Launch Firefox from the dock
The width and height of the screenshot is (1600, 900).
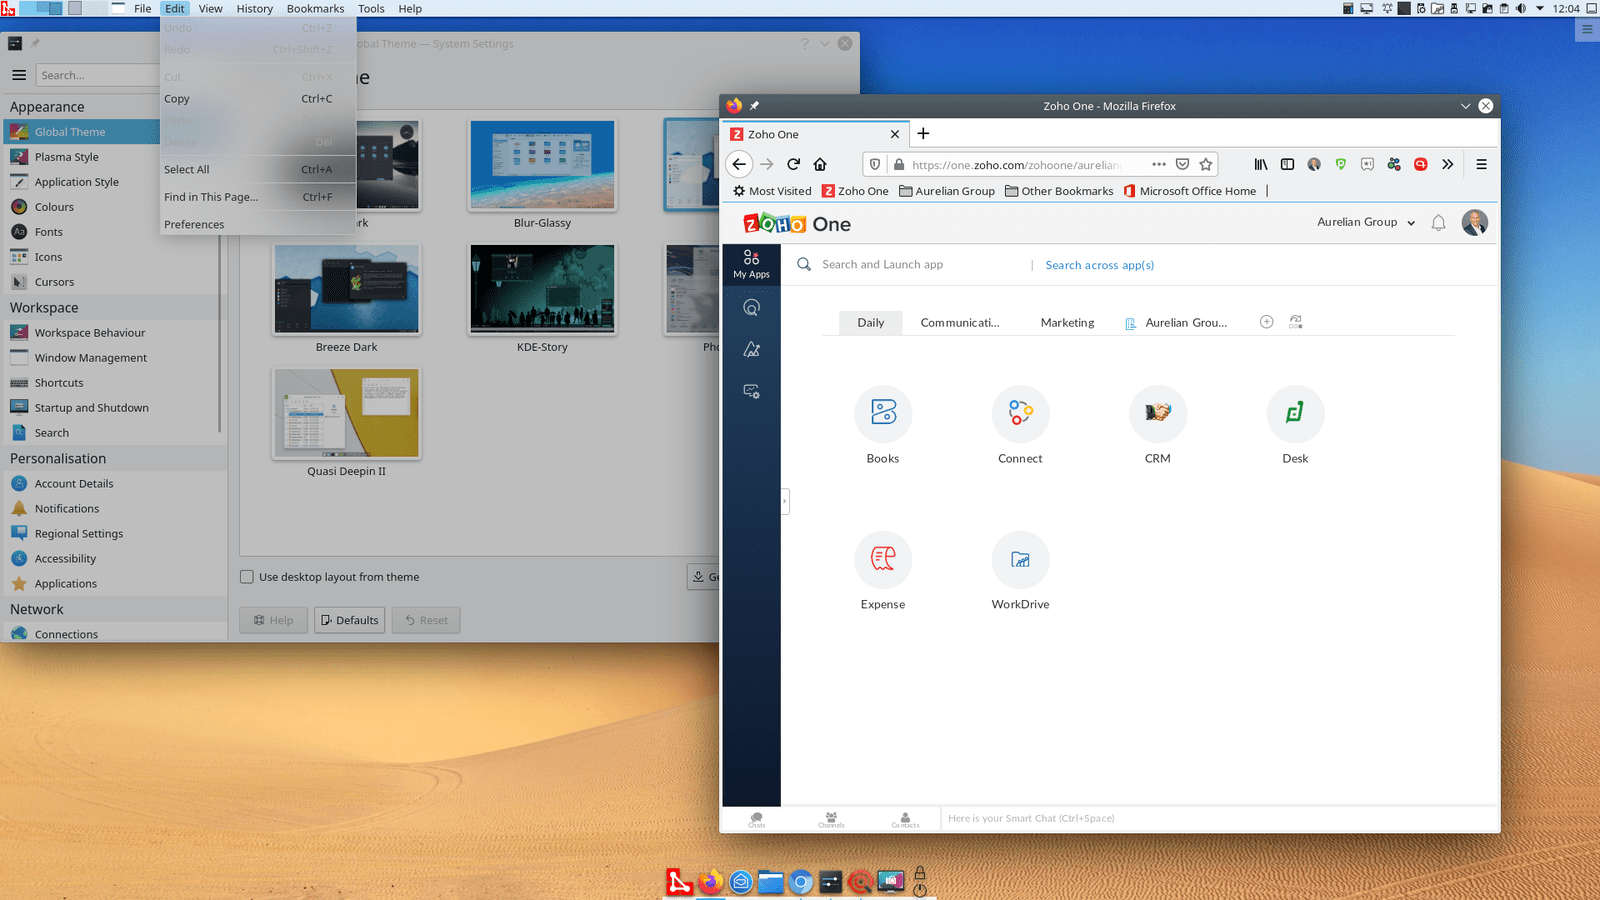click(710, 882)
